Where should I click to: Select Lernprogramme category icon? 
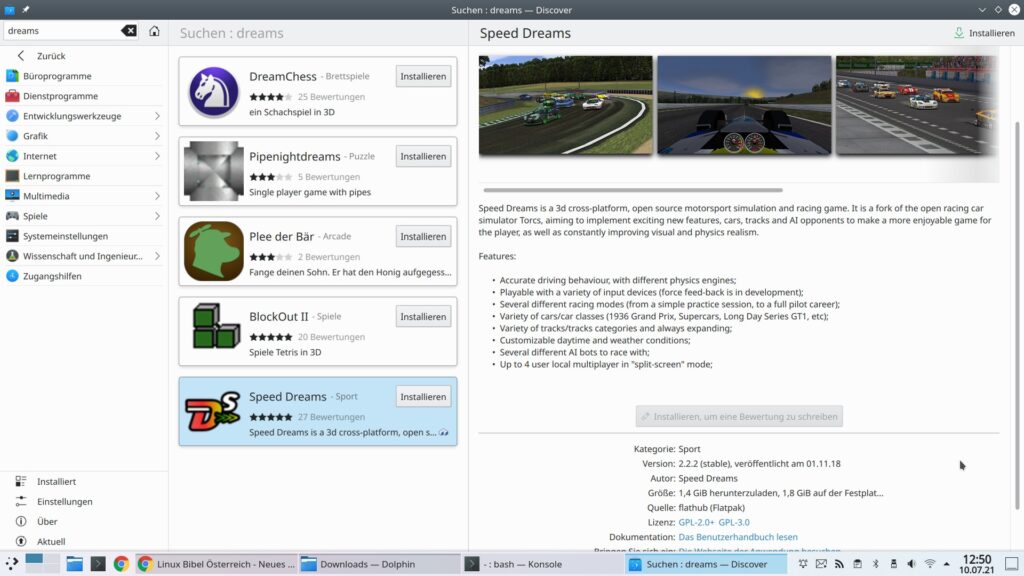pos(12,176)
